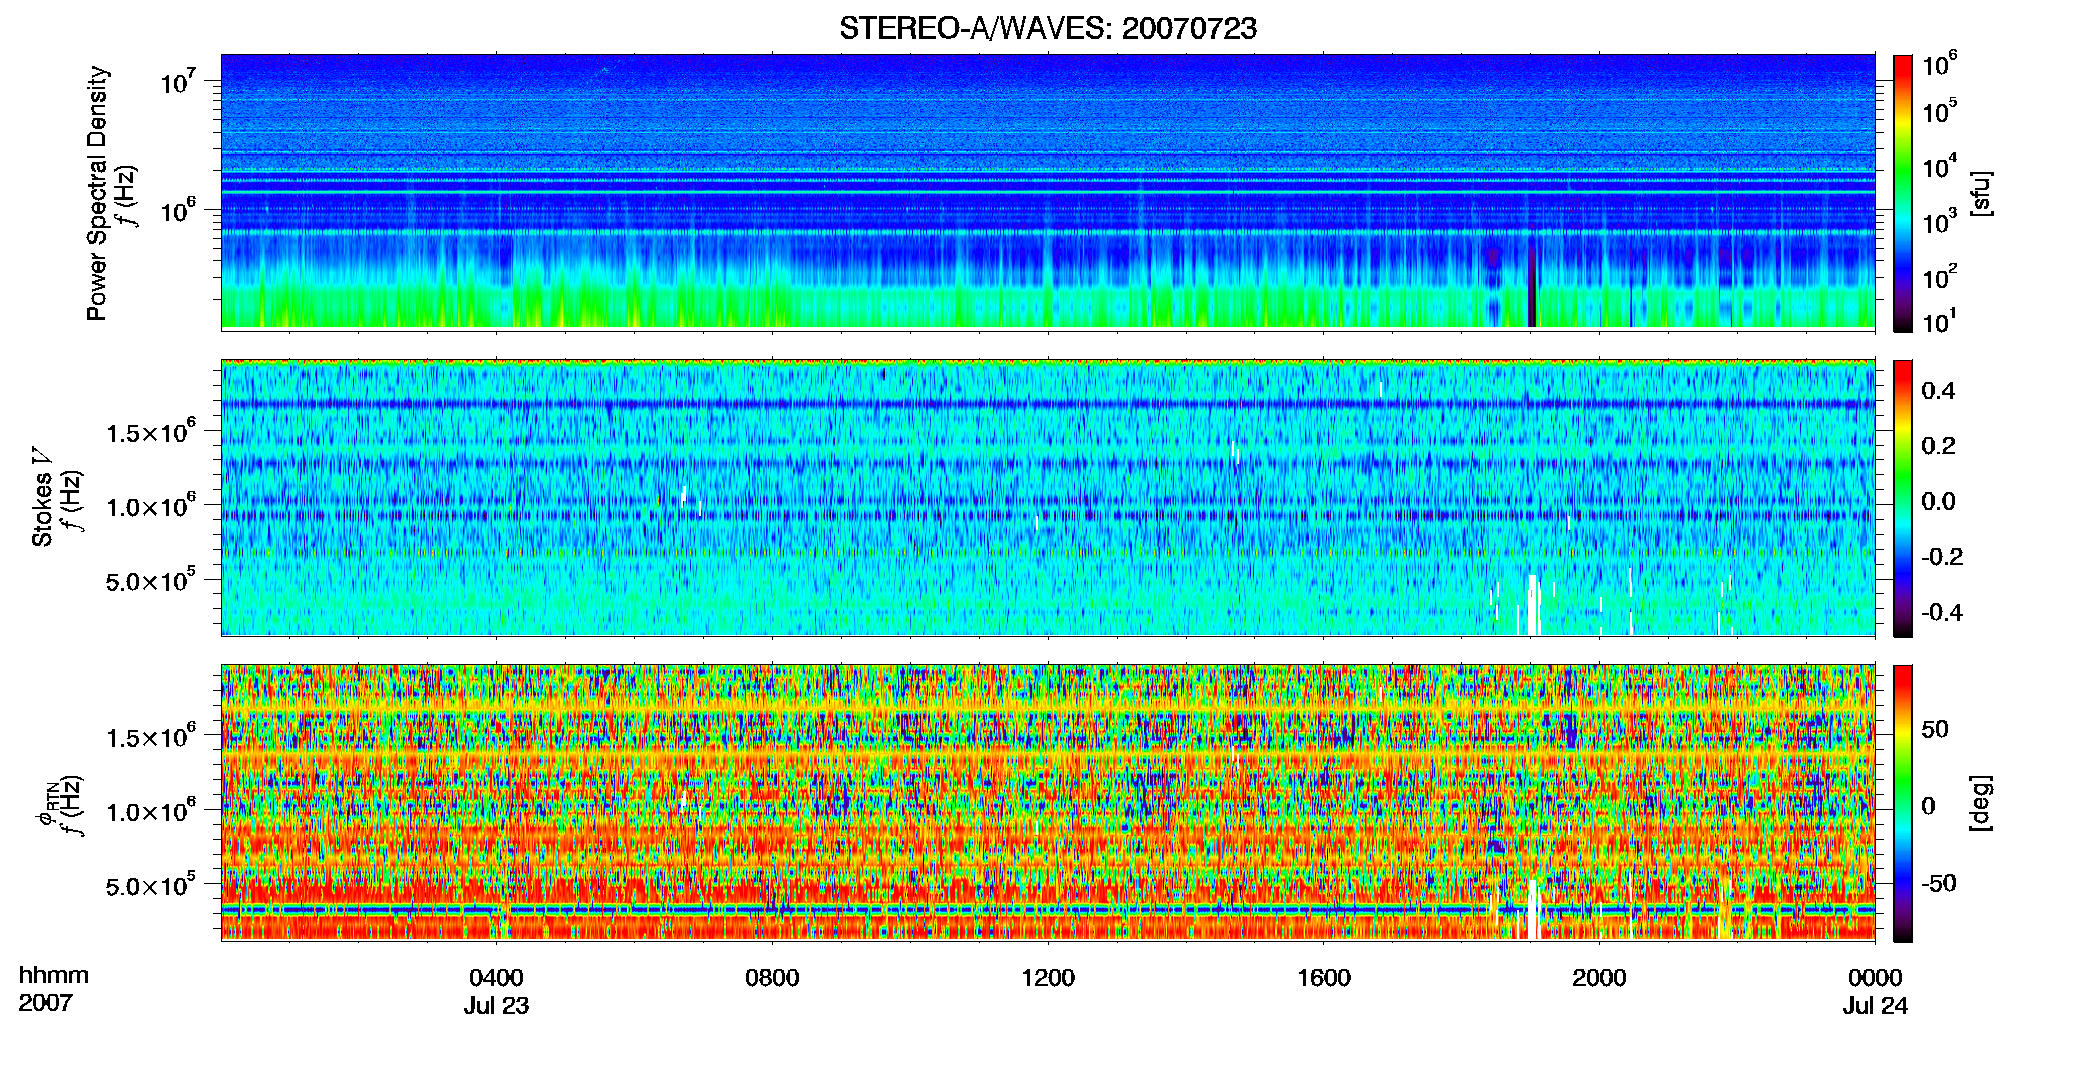This screenshot has height=1080, width=2096.
Task: Click the 0.4 tick on the Stokes V colorbar
Action: pyautogui.click(x=1938, y=391)
